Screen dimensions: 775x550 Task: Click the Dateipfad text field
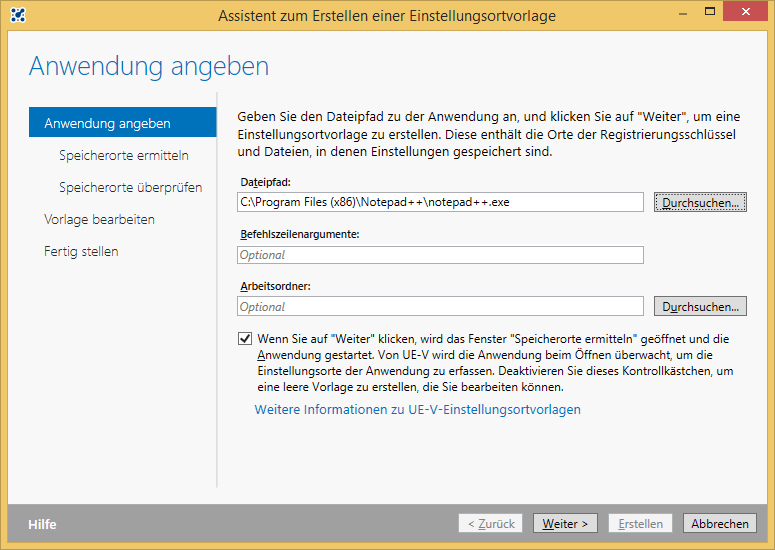(440, 202)
